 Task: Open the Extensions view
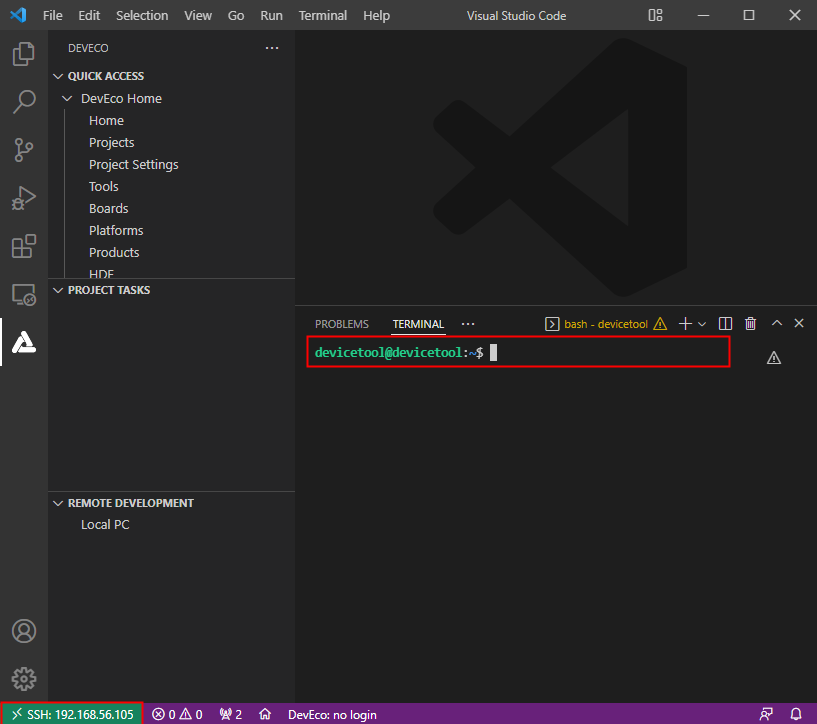click(23, 246)
